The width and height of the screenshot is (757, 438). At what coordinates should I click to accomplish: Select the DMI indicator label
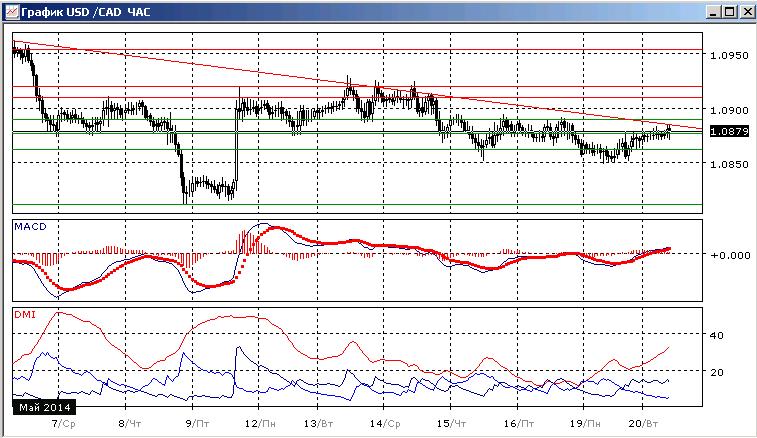(x=25, y=314)
